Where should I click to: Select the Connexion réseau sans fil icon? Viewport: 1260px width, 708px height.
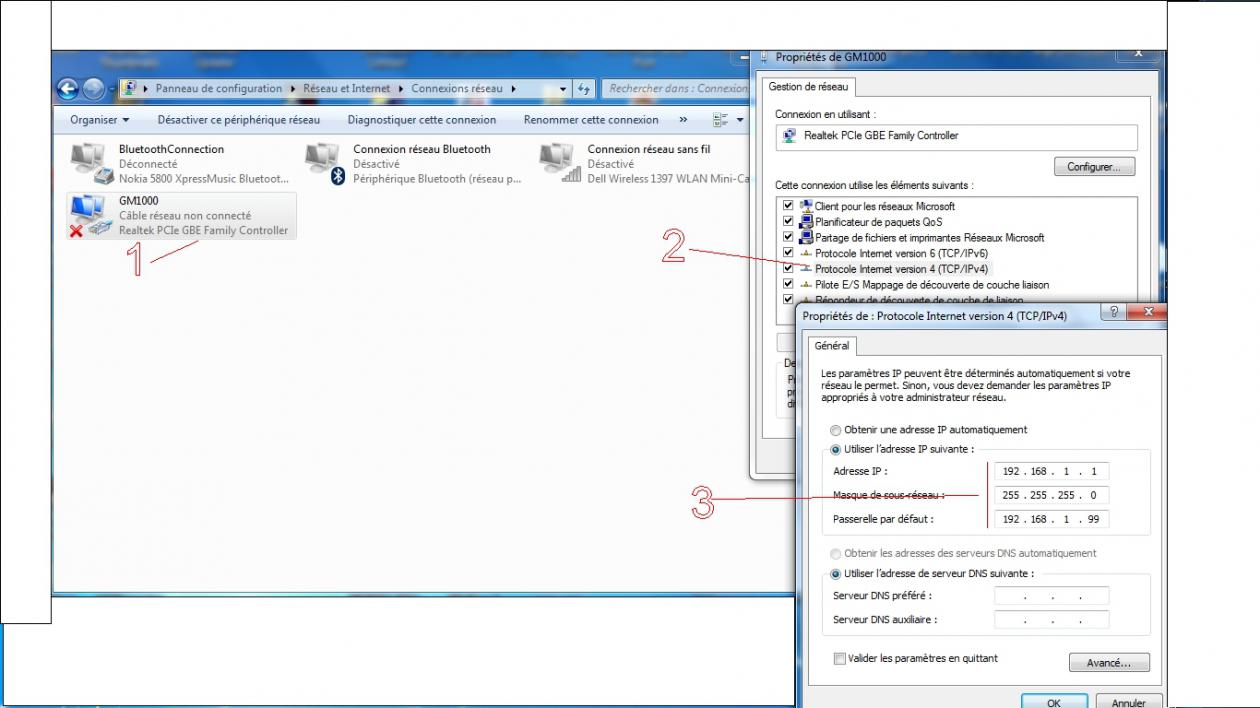point(560,163)
